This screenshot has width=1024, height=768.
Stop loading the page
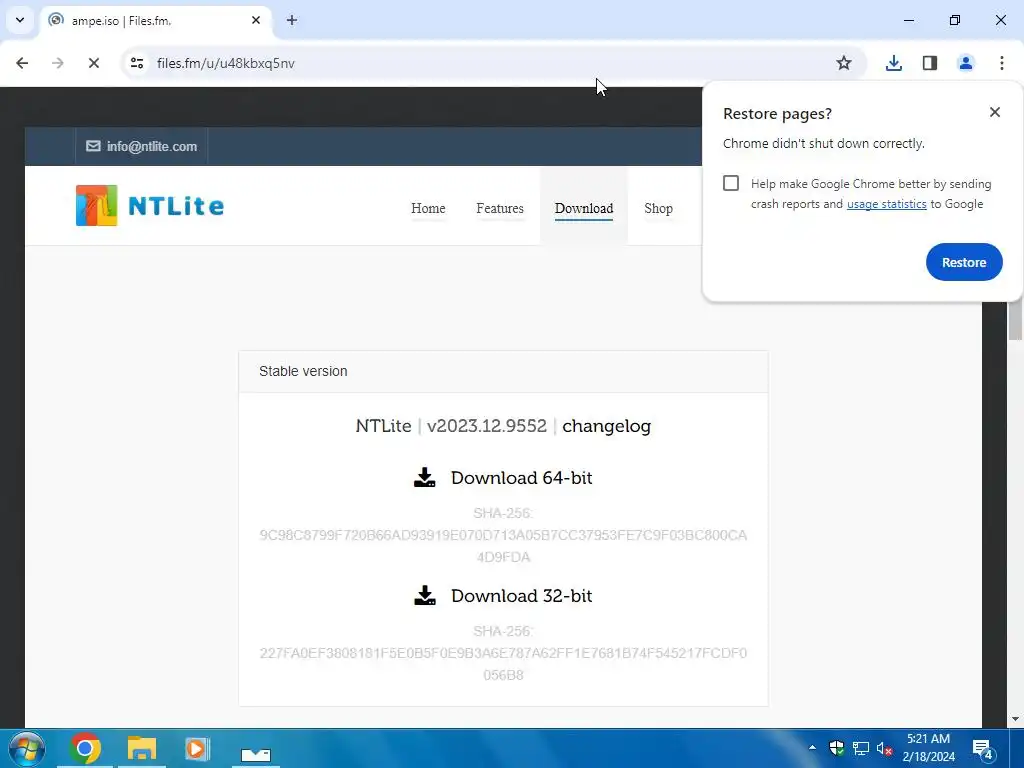[93, 63]
